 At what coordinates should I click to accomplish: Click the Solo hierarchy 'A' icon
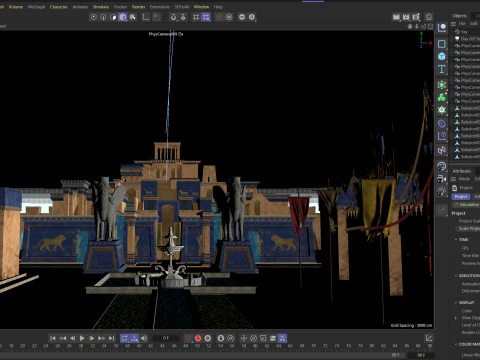click(252, 17)
